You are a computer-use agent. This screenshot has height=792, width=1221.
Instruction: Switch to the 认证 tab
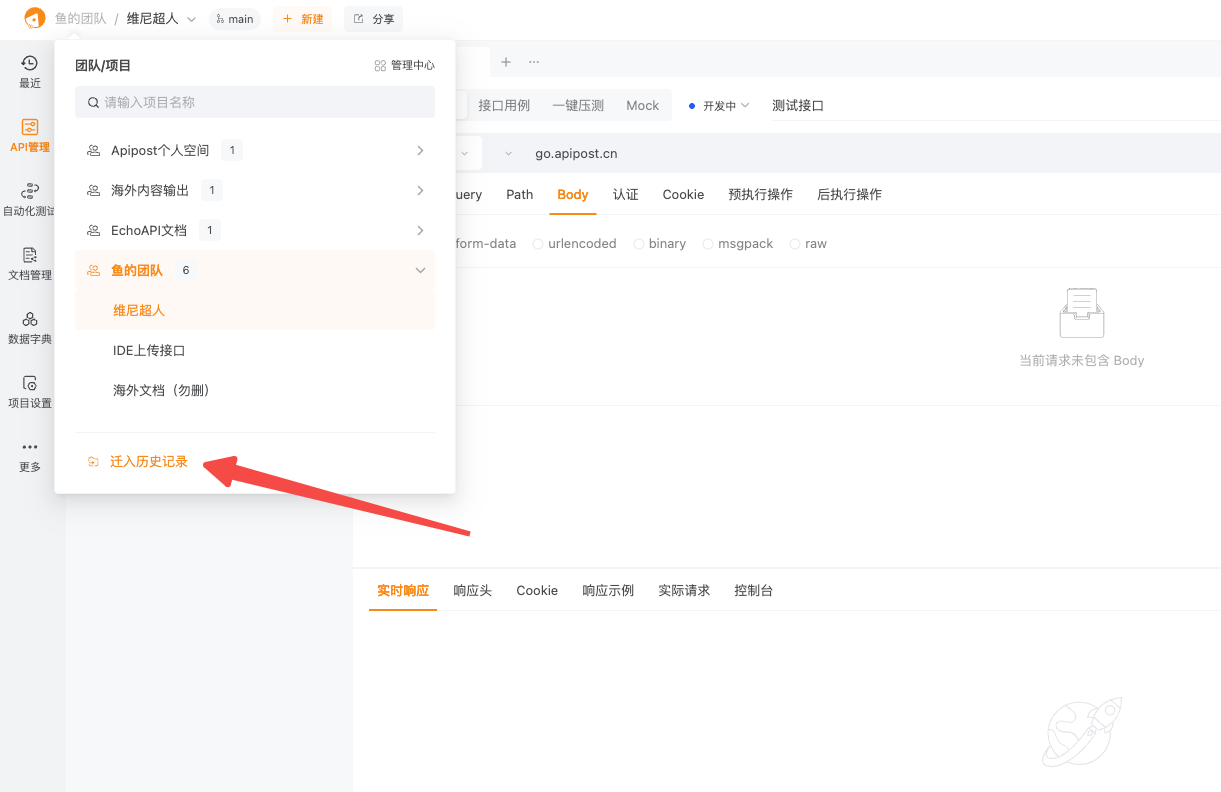pyautogui.click(x=626, y=195)
